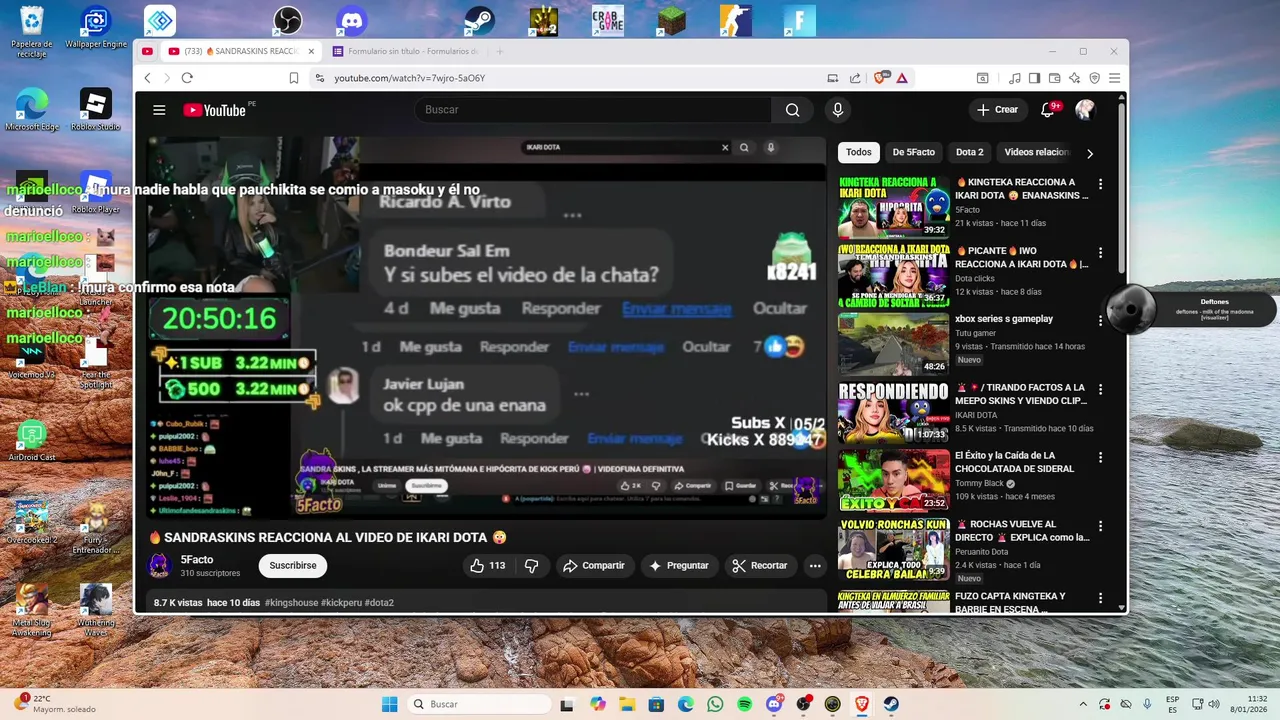1280x720 pixels.
Task: Open options for FUZO CAPTA KINGTEKA video
Action: click(1100, 598)
